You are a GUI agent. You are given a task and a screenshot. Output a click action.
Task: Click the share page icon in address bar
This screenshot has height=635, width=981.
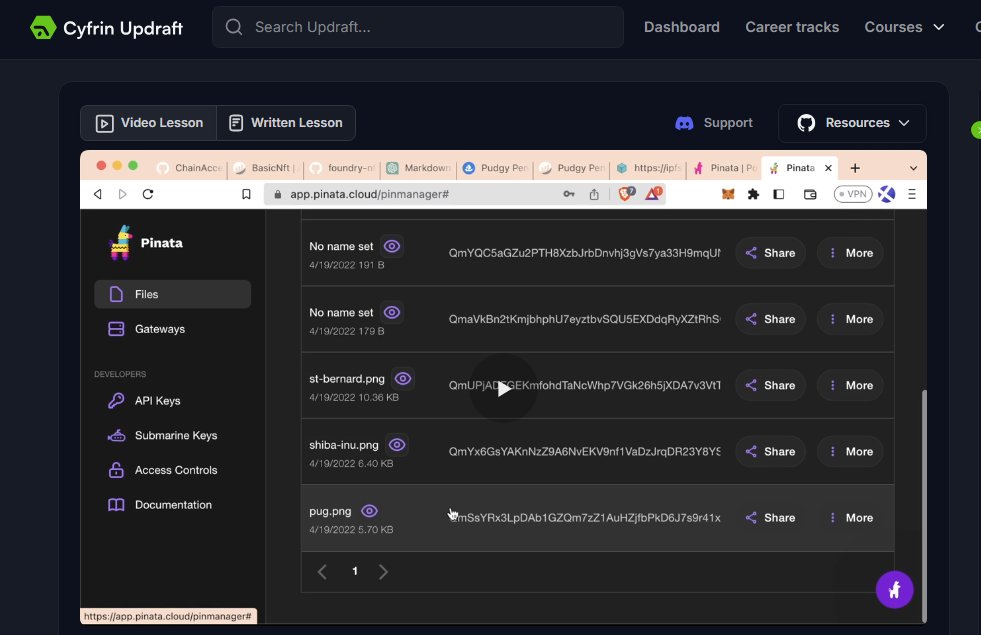click(x=594, y=194)
